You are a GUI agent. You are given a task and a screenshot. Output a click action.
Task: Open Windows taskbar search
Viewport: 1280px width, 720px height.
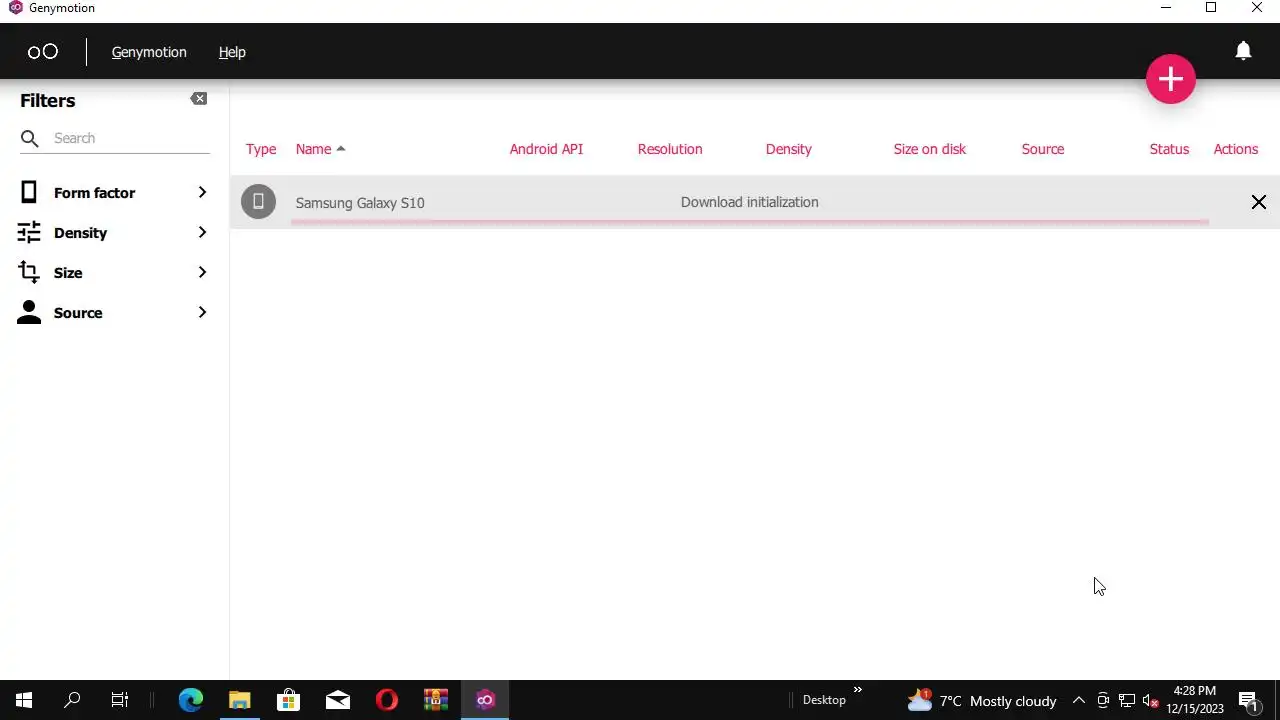click(72, 700)
